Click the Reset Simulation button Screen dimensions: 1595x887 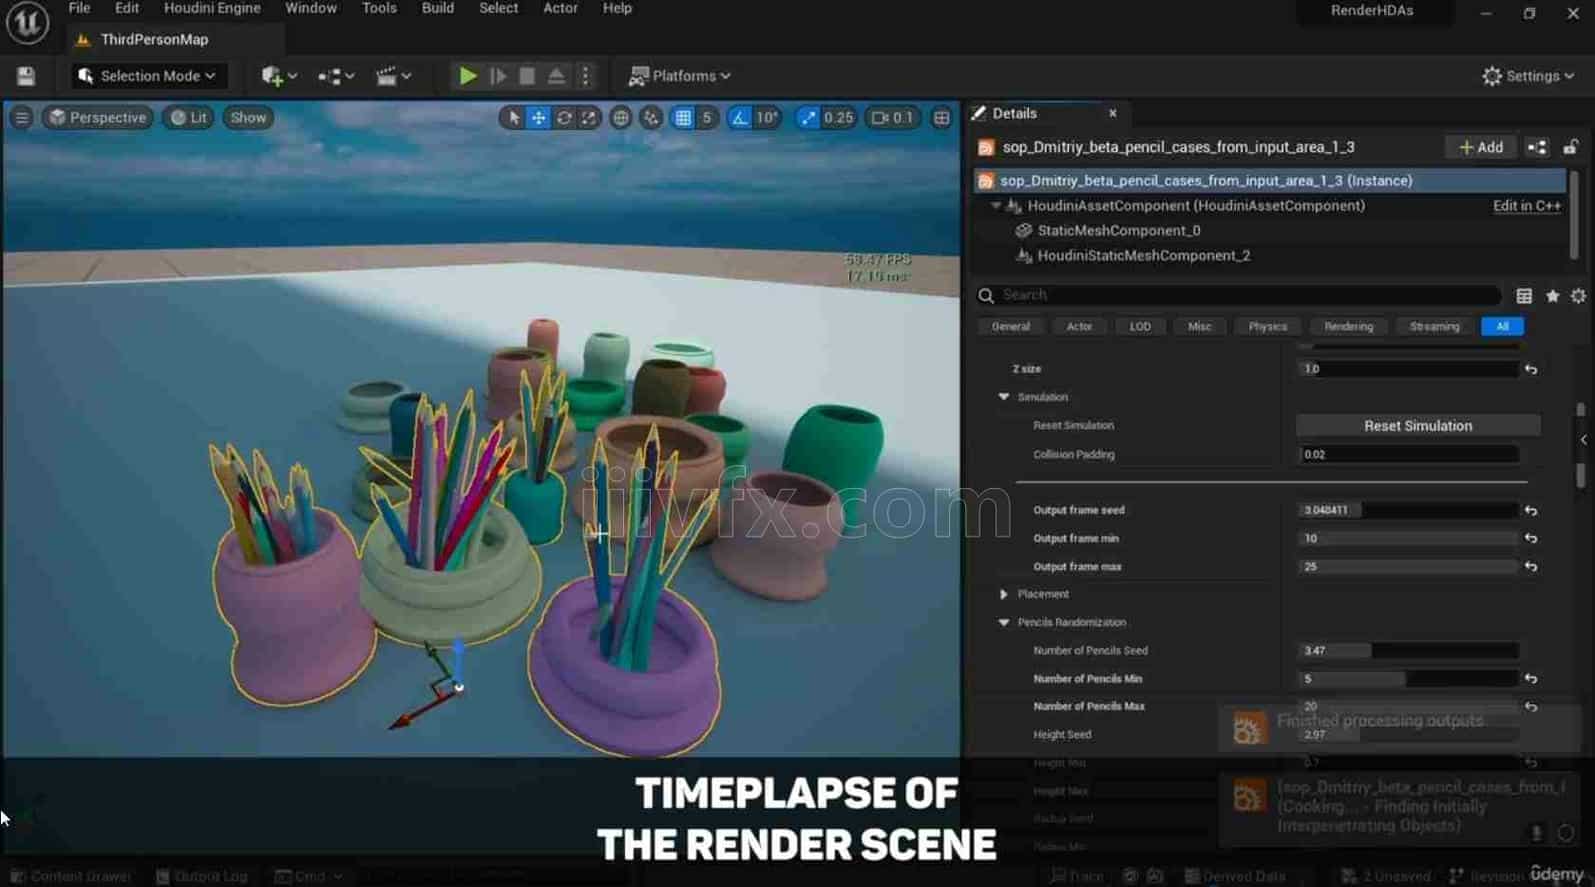[1418, 426]
